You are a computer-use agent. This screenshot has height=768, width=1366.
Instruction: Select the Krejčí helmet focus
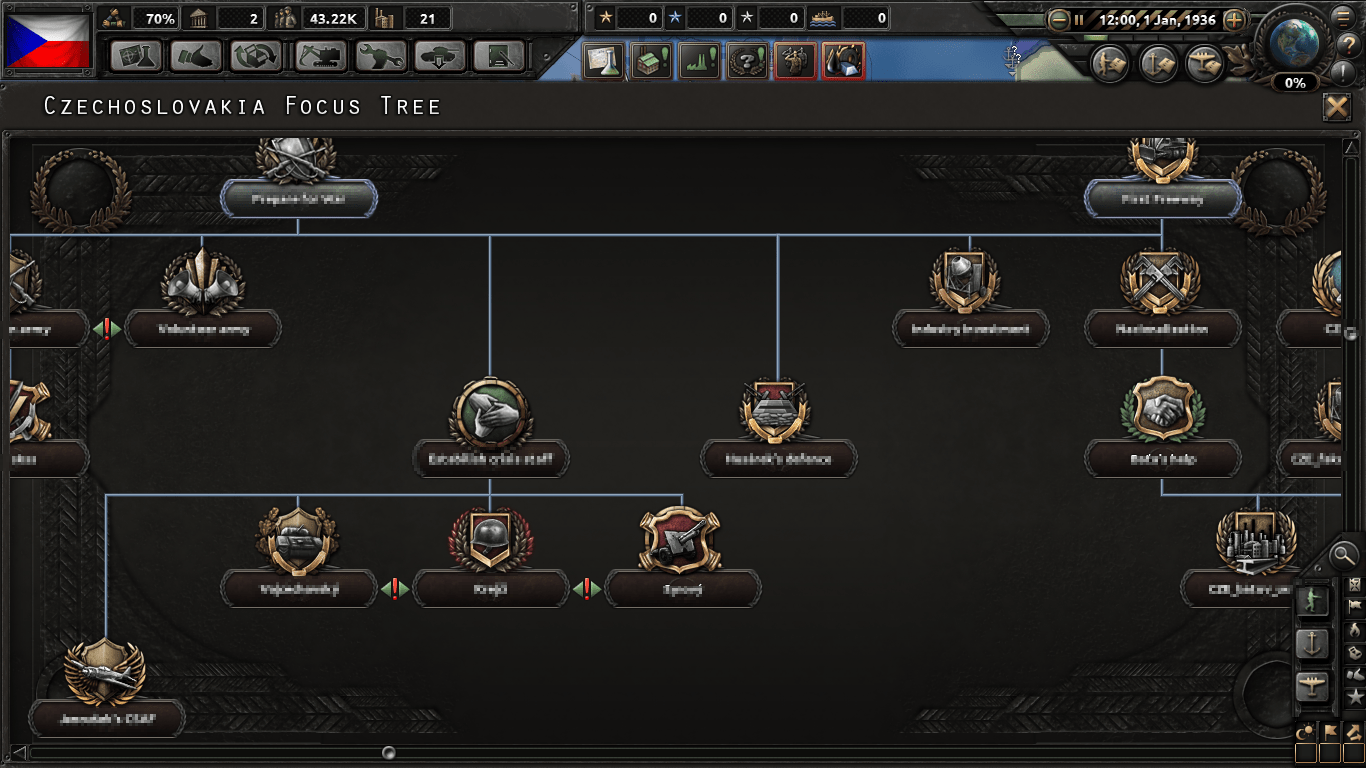point(490,588)
